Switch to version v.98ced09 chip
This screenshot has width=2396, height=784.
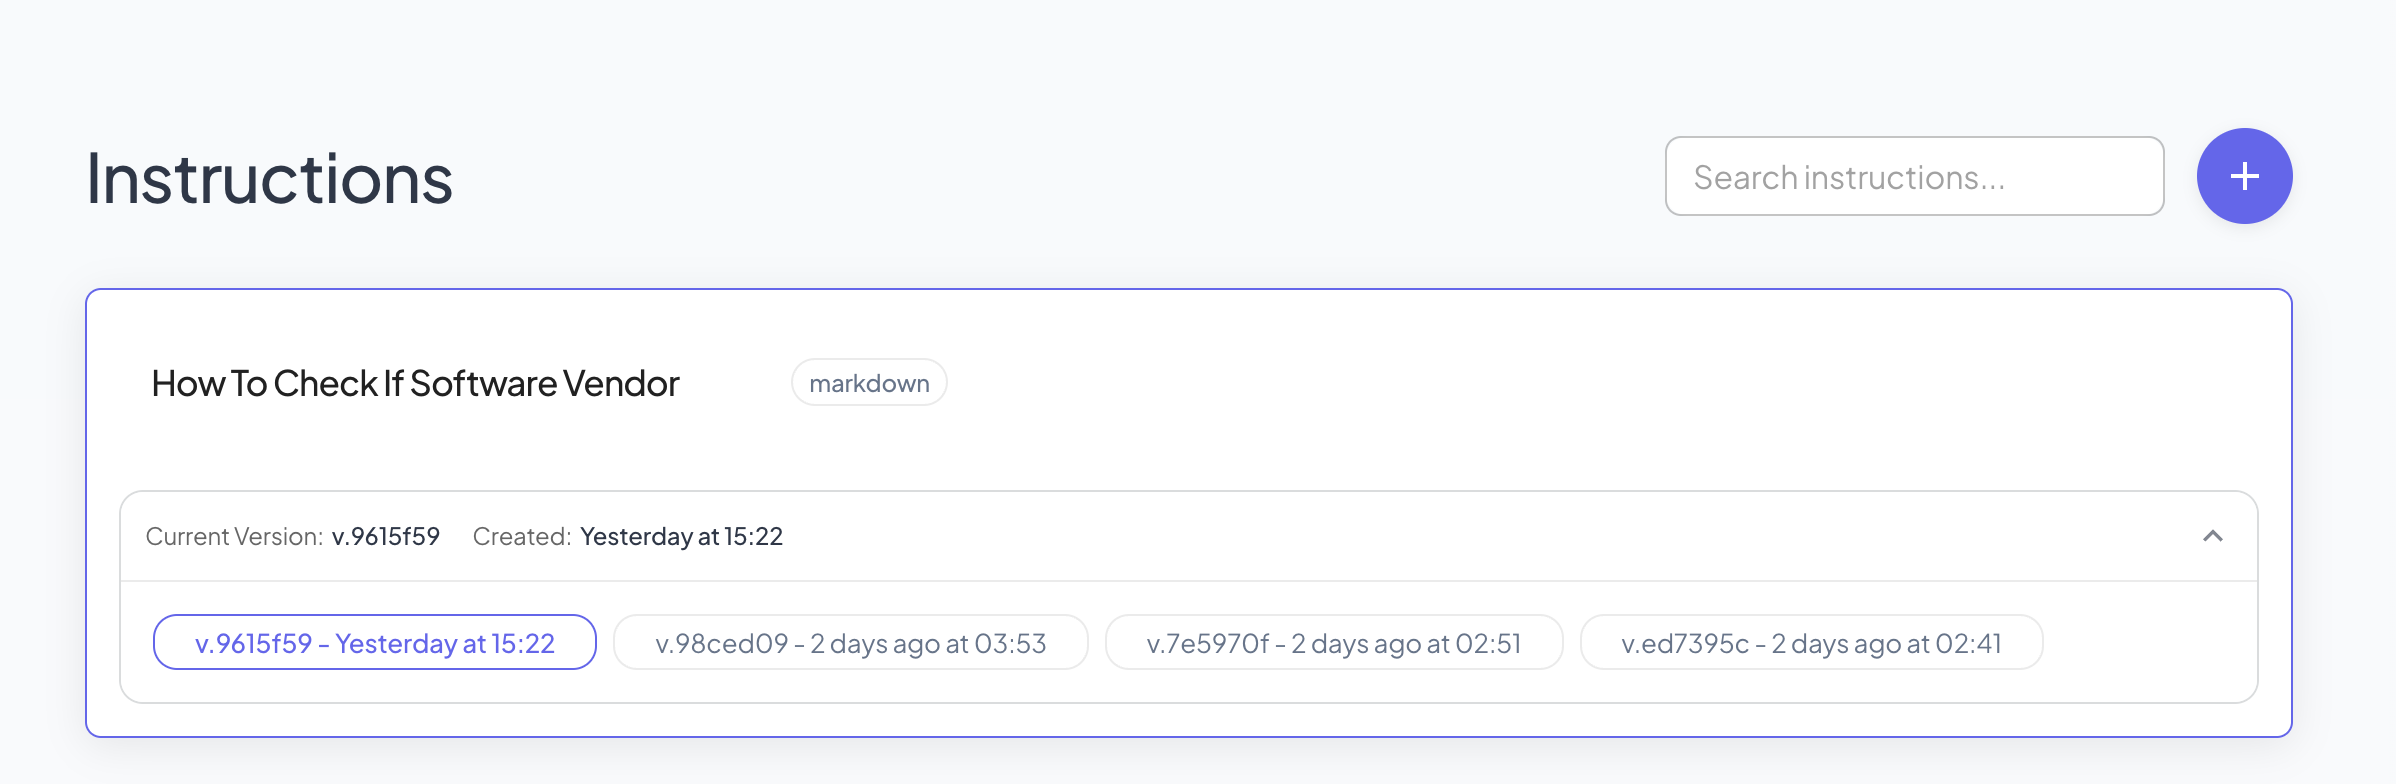[850, 642]
